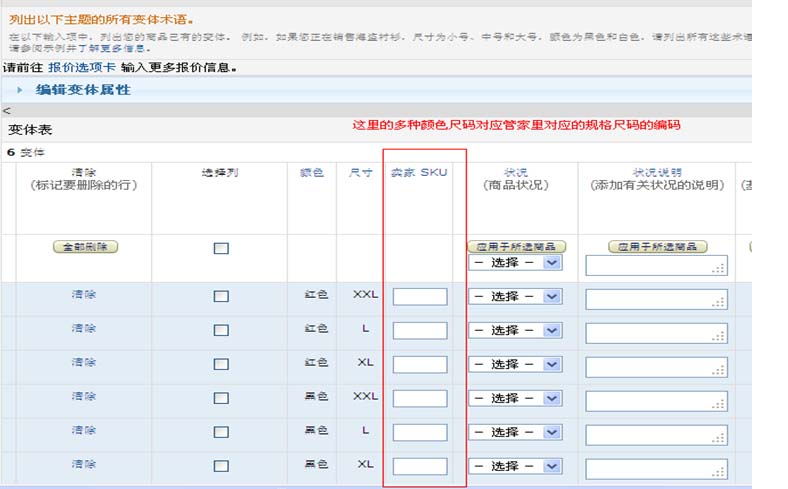Tick the checkbox for 黑色 L row
The image size is (788, 489).
(221, 432)
